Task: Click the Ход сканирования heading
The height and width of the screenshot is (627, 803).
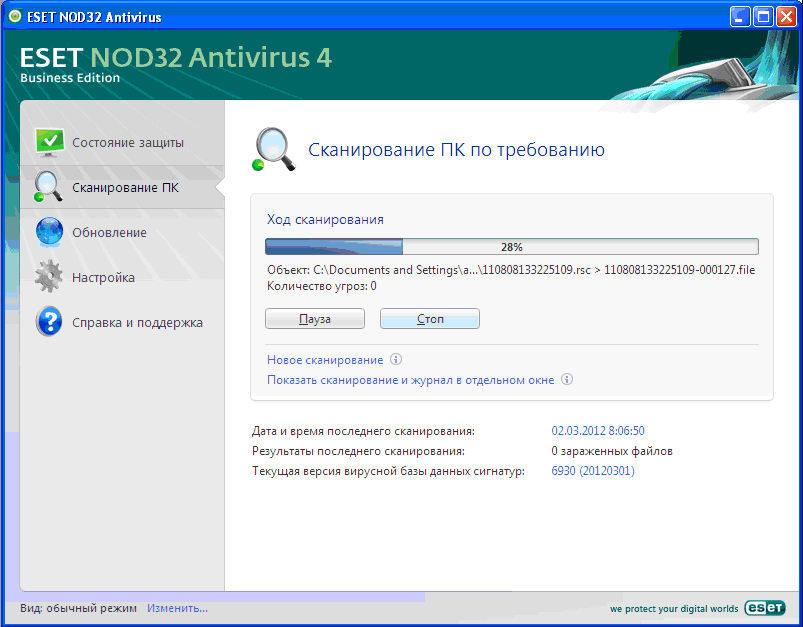Action: pyautogui.click(x=325, y=220)
